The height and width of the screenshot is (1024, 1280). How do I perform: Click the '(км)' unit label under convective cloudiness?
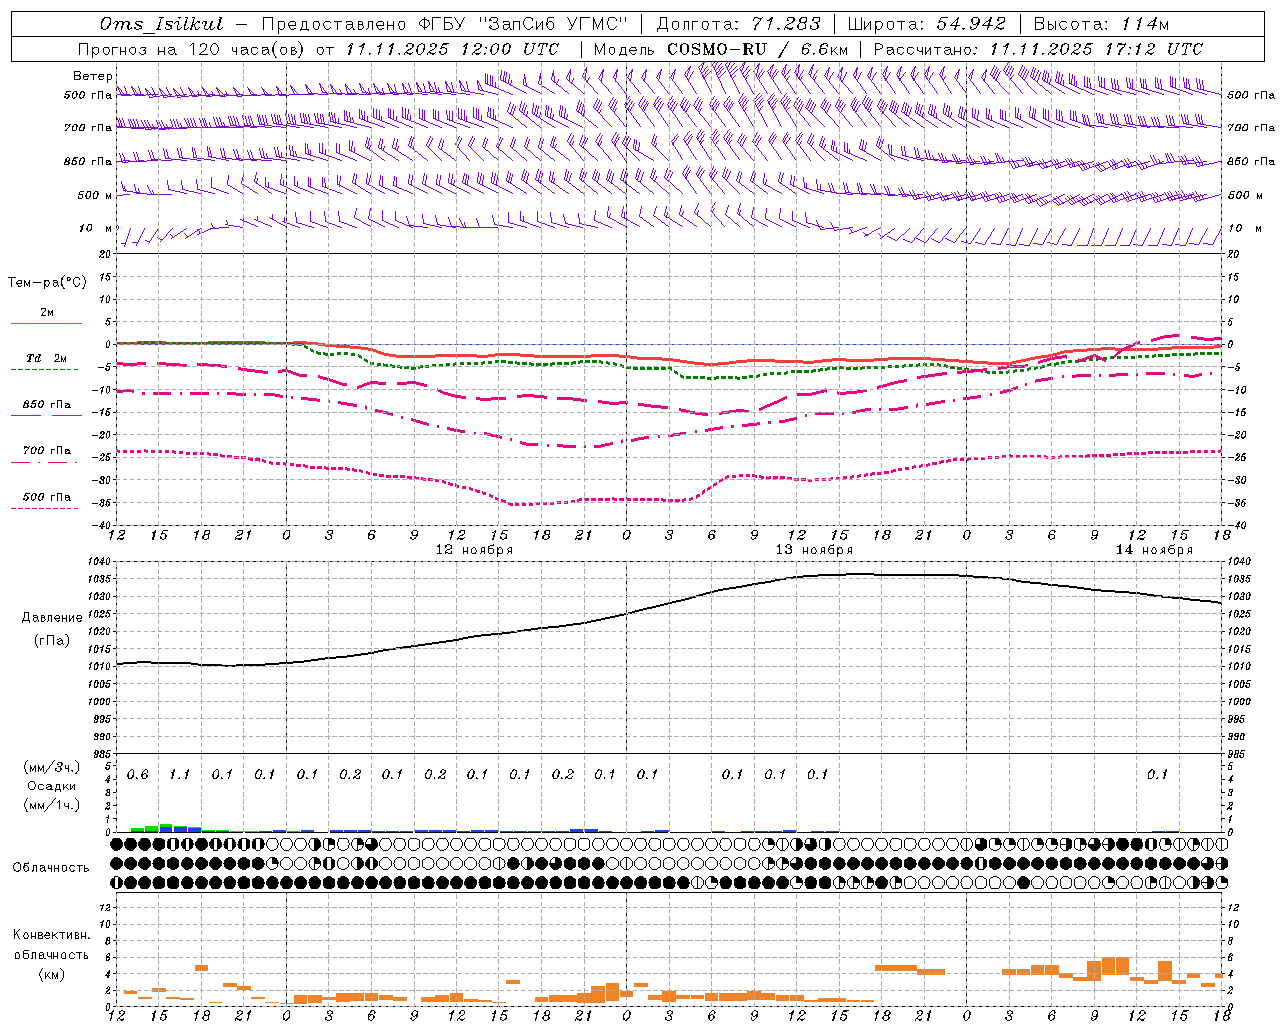point(52,974)
